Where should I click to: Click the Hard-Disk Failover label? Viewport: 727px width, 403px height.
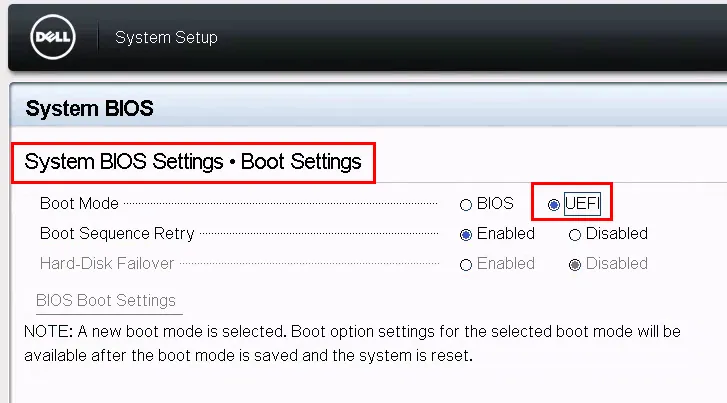107,264
